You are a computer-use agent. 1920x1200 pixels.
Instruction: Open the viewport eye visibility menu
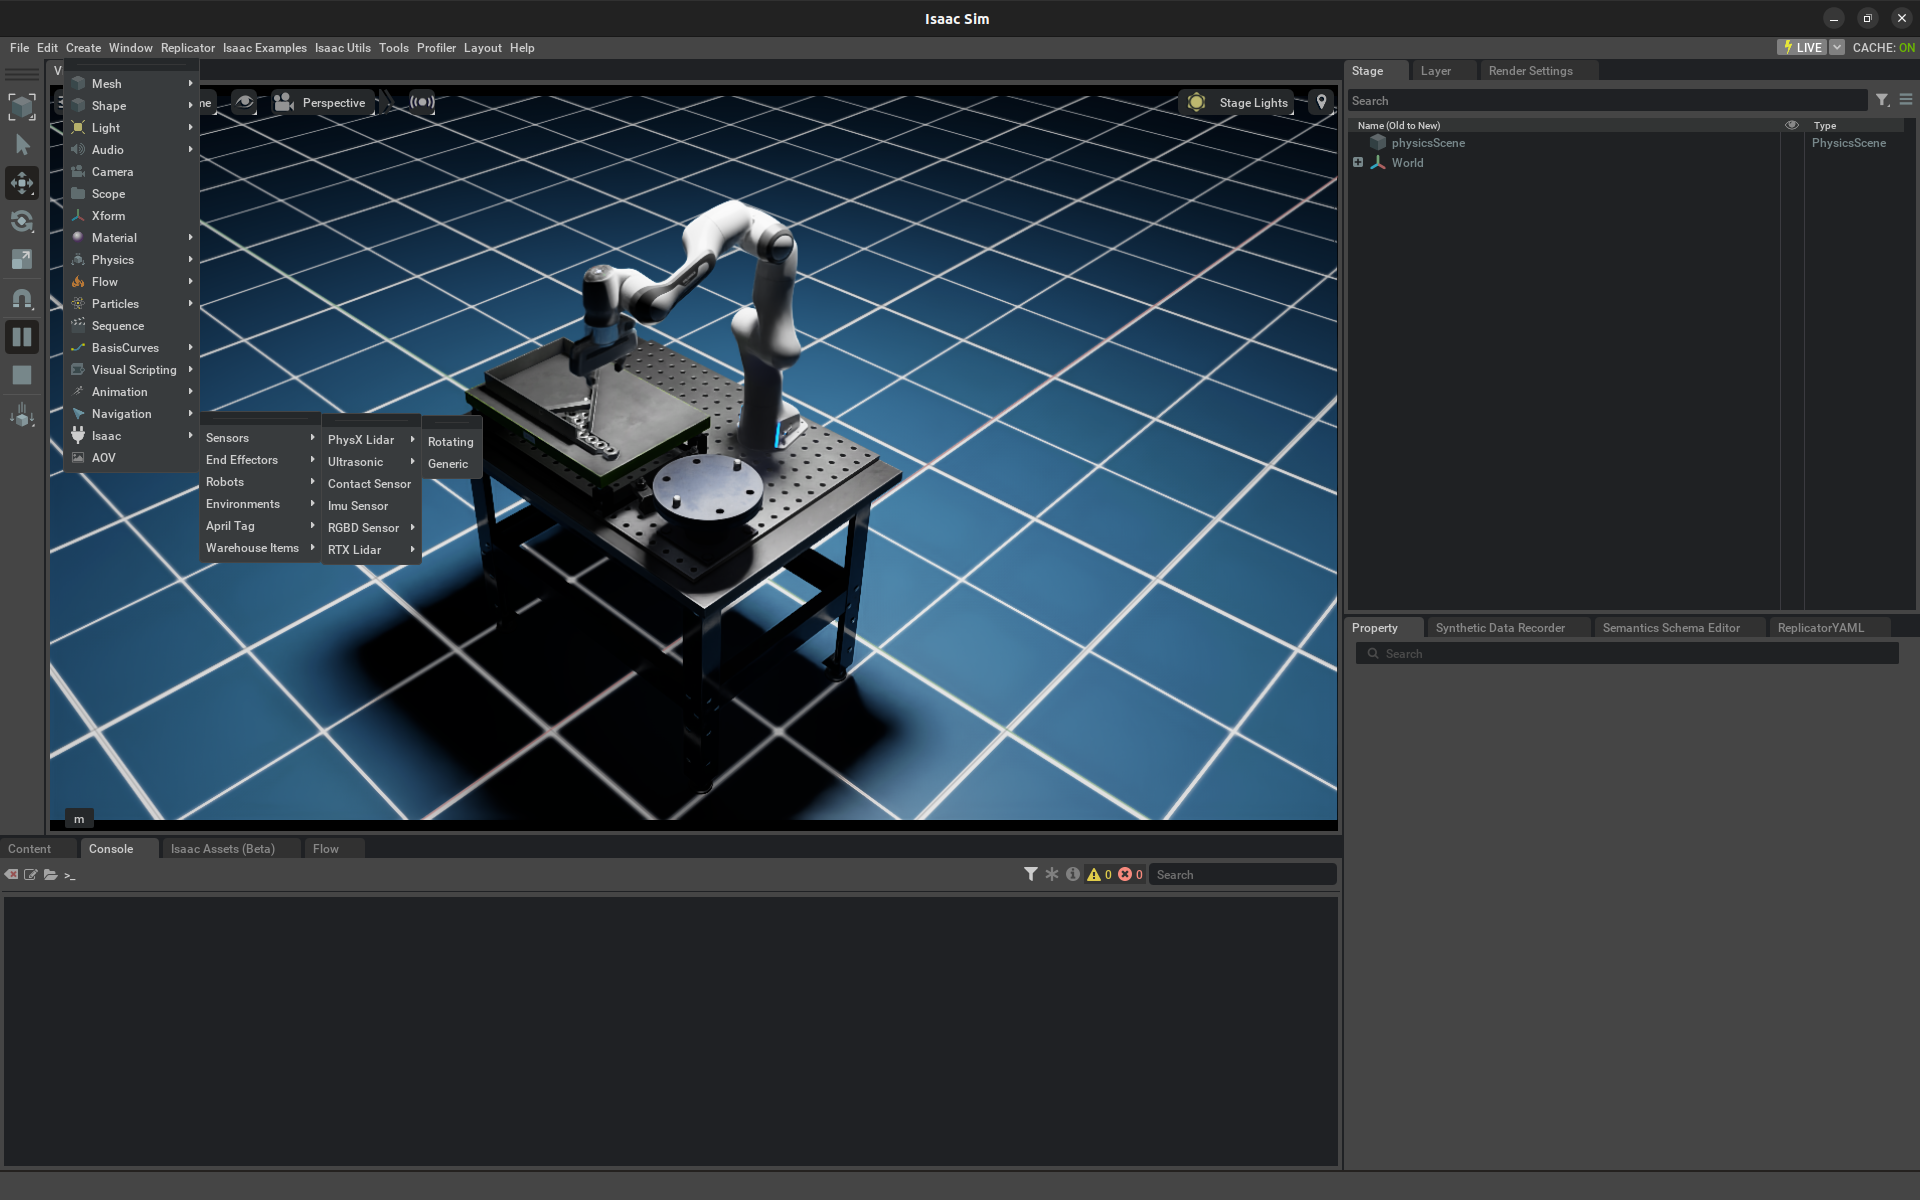tap(244, 102)
